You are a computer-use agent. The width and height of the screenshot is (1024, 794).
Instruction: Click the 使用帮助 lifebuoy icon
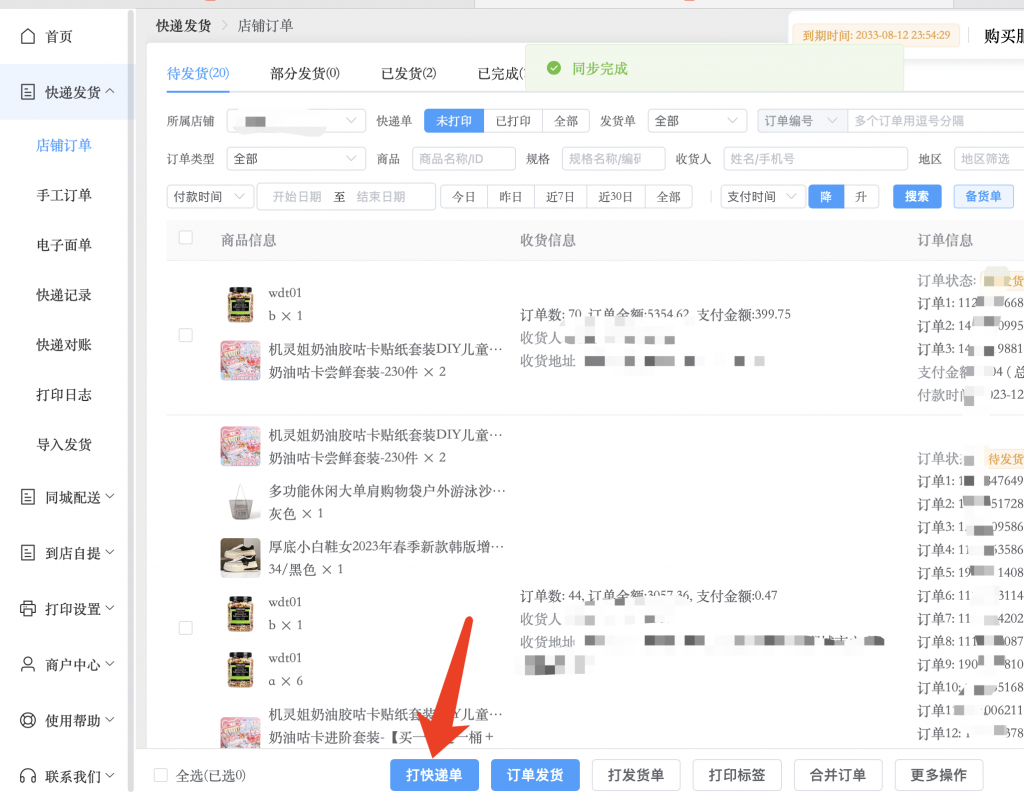pyautogui.click(x=28, y=721)
